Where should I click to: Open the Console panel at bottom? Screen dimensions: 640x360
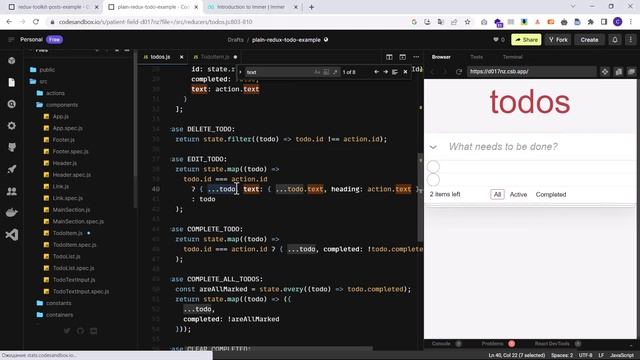tap(441, 344)
